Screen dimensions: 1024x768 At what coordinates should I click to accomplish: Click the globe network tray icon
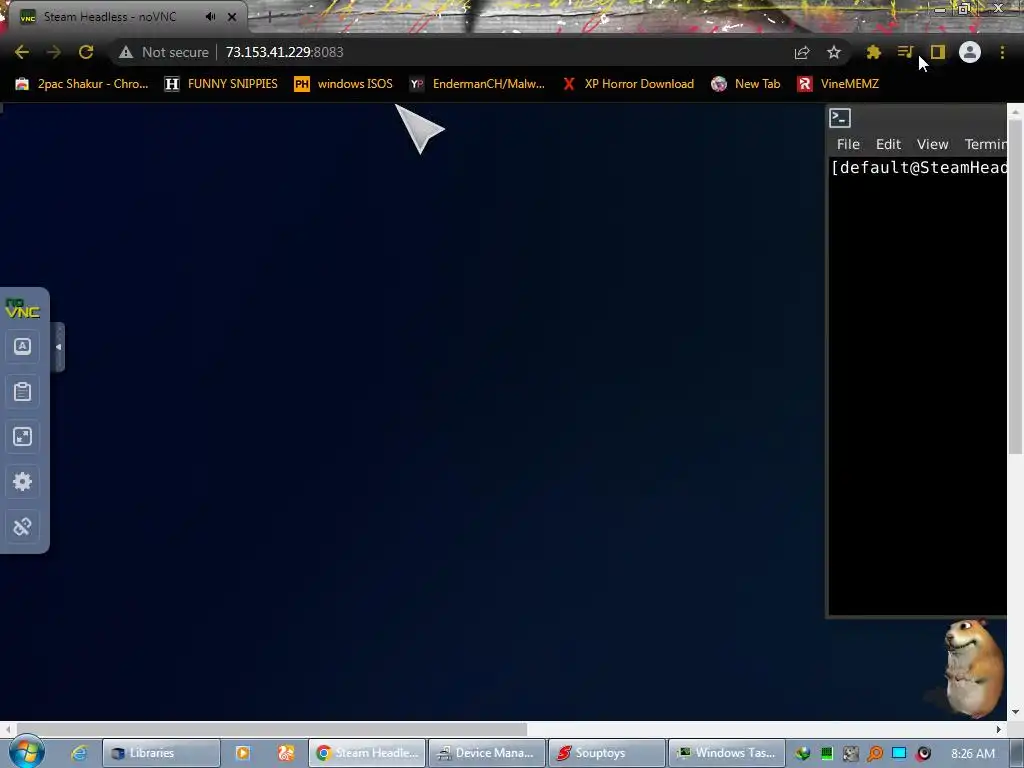tap(803, 754)
